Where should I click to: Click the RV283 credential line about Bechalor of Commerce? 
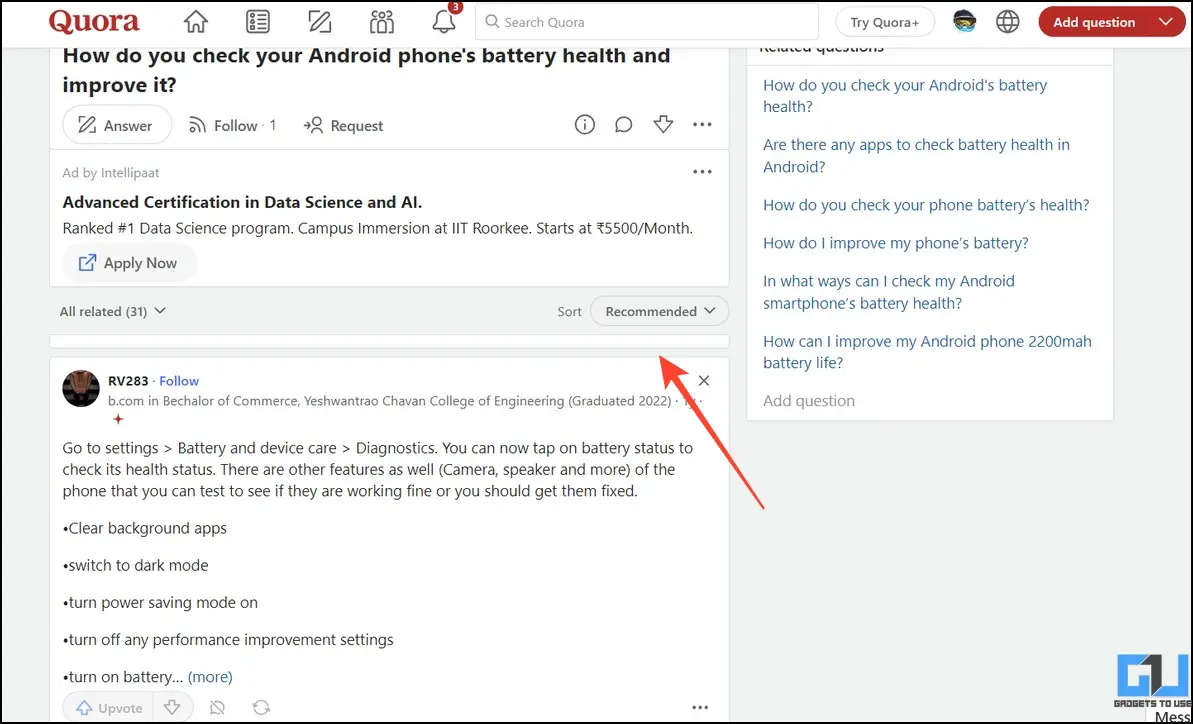tap(390, 401)
